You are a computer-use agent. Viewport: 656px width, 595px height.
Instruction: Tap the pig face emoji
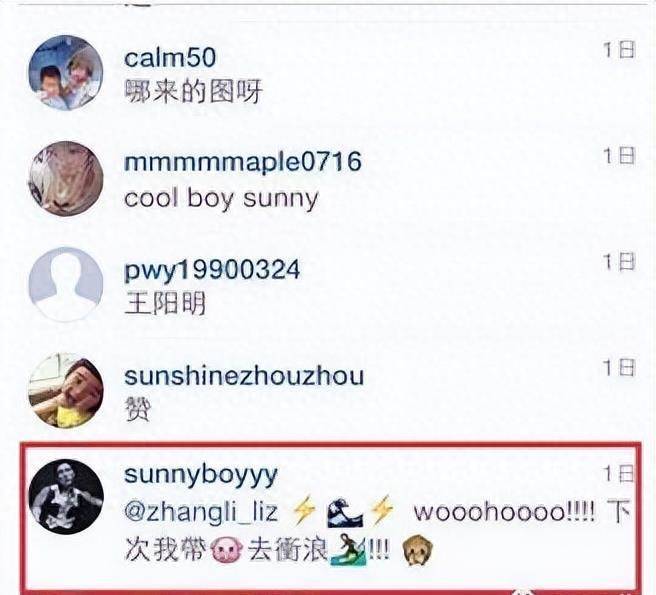(226, 549)
